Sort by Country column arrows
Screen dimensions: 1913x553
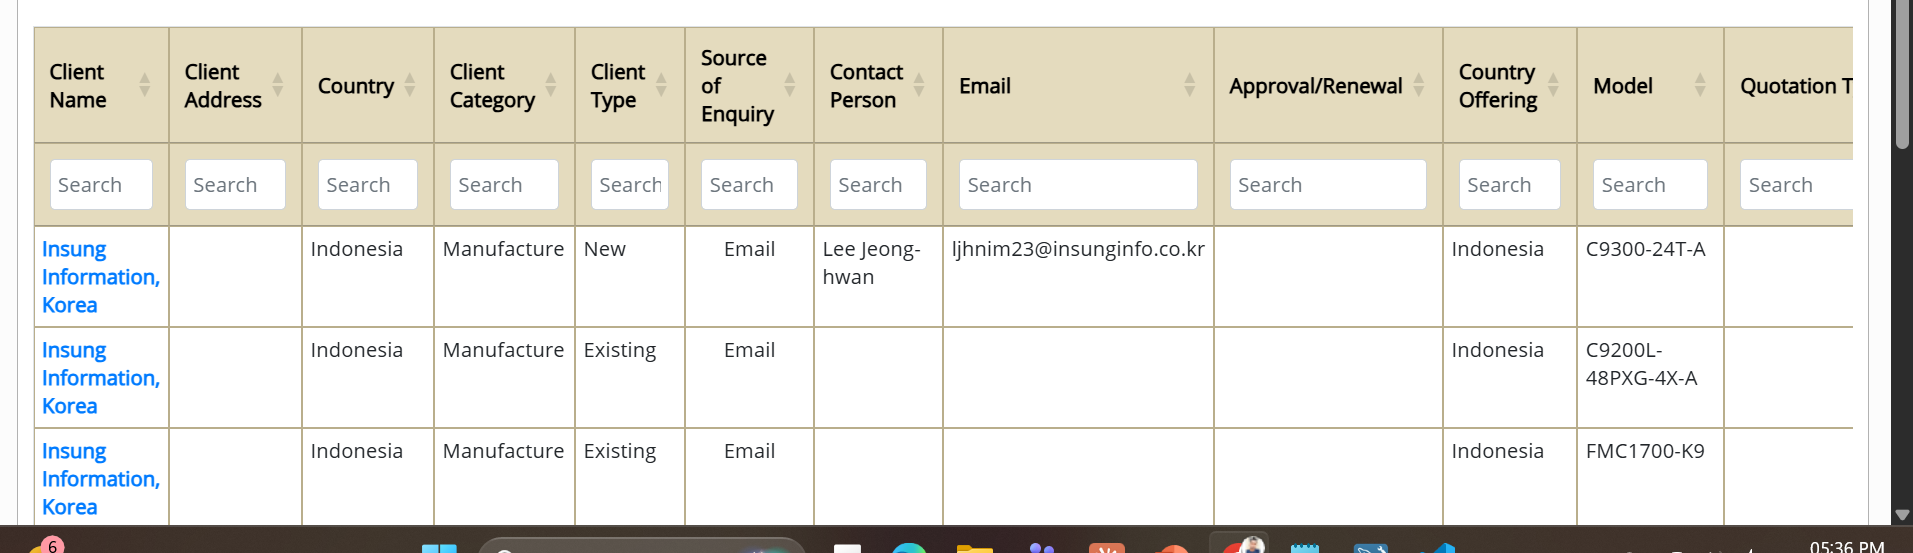(410, 86)
